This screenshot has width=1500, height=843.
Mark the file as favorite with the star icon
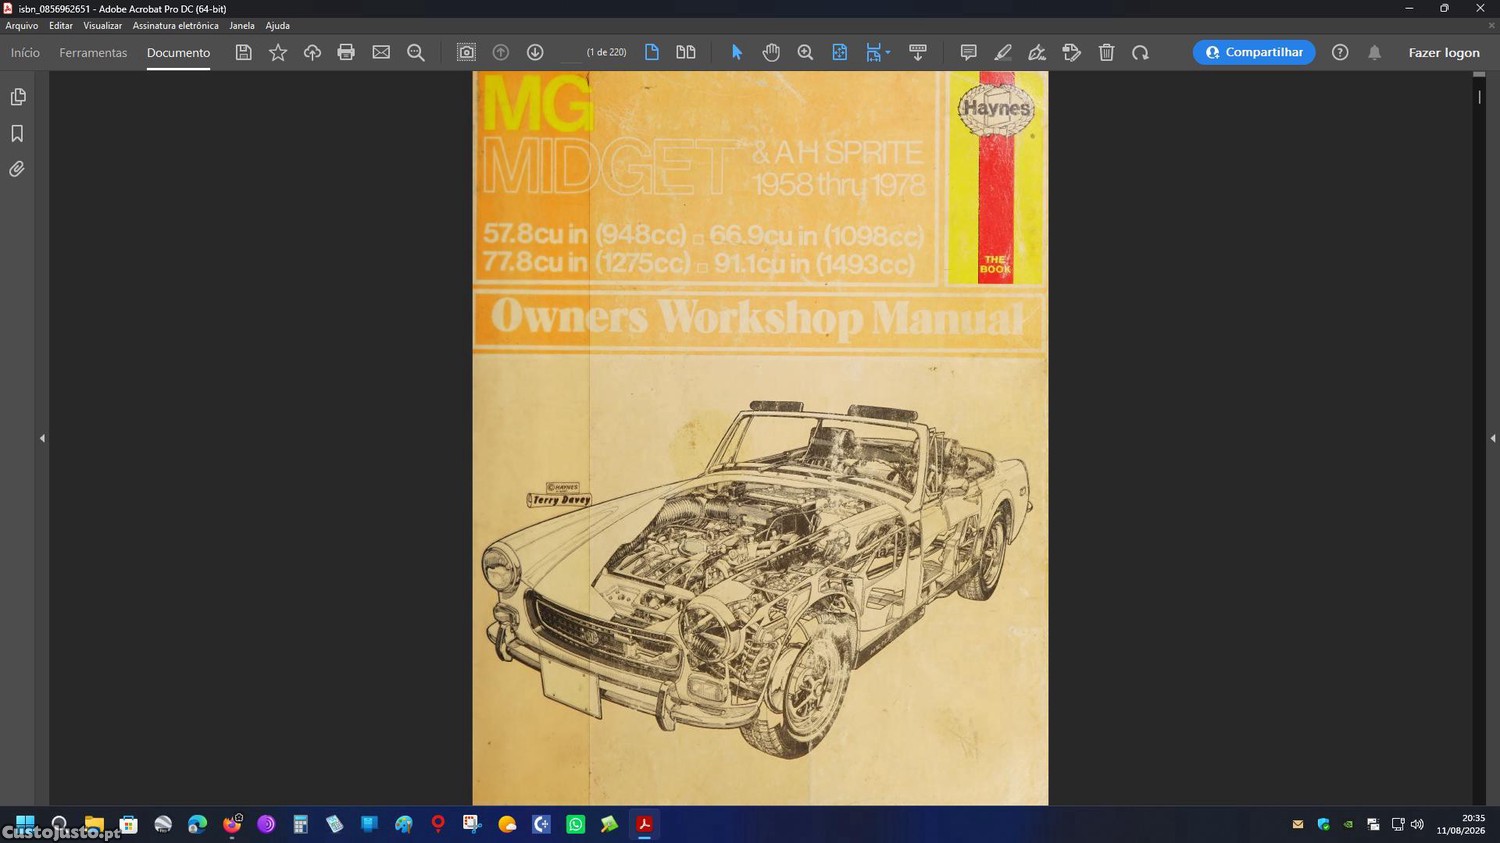tap(278, 52)
